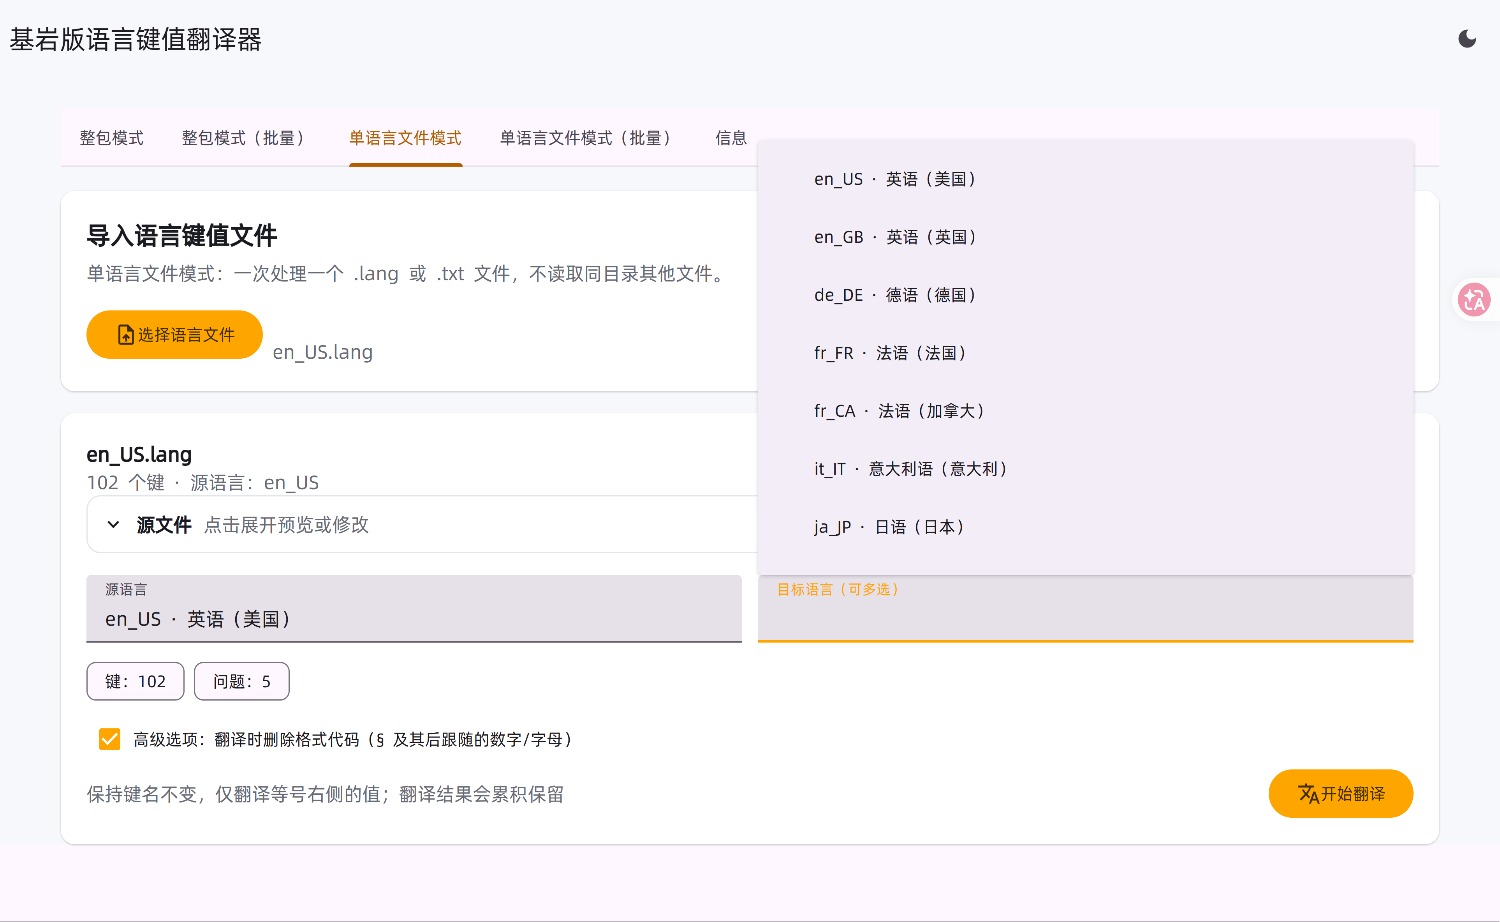This screenshot has width=1500, height=922.
Task: Switch to 整包模式（批量）tab
Action: tap(246, 138)
